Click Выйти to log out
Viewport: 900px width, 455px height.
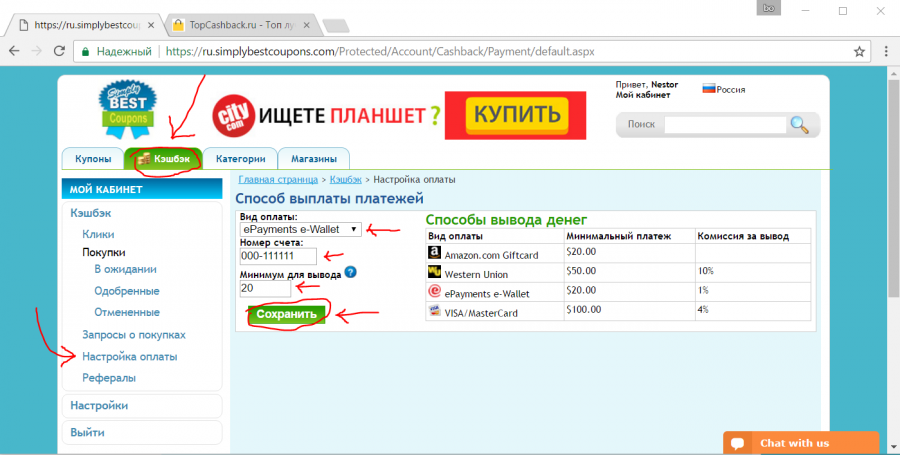(x=87, y=433)
